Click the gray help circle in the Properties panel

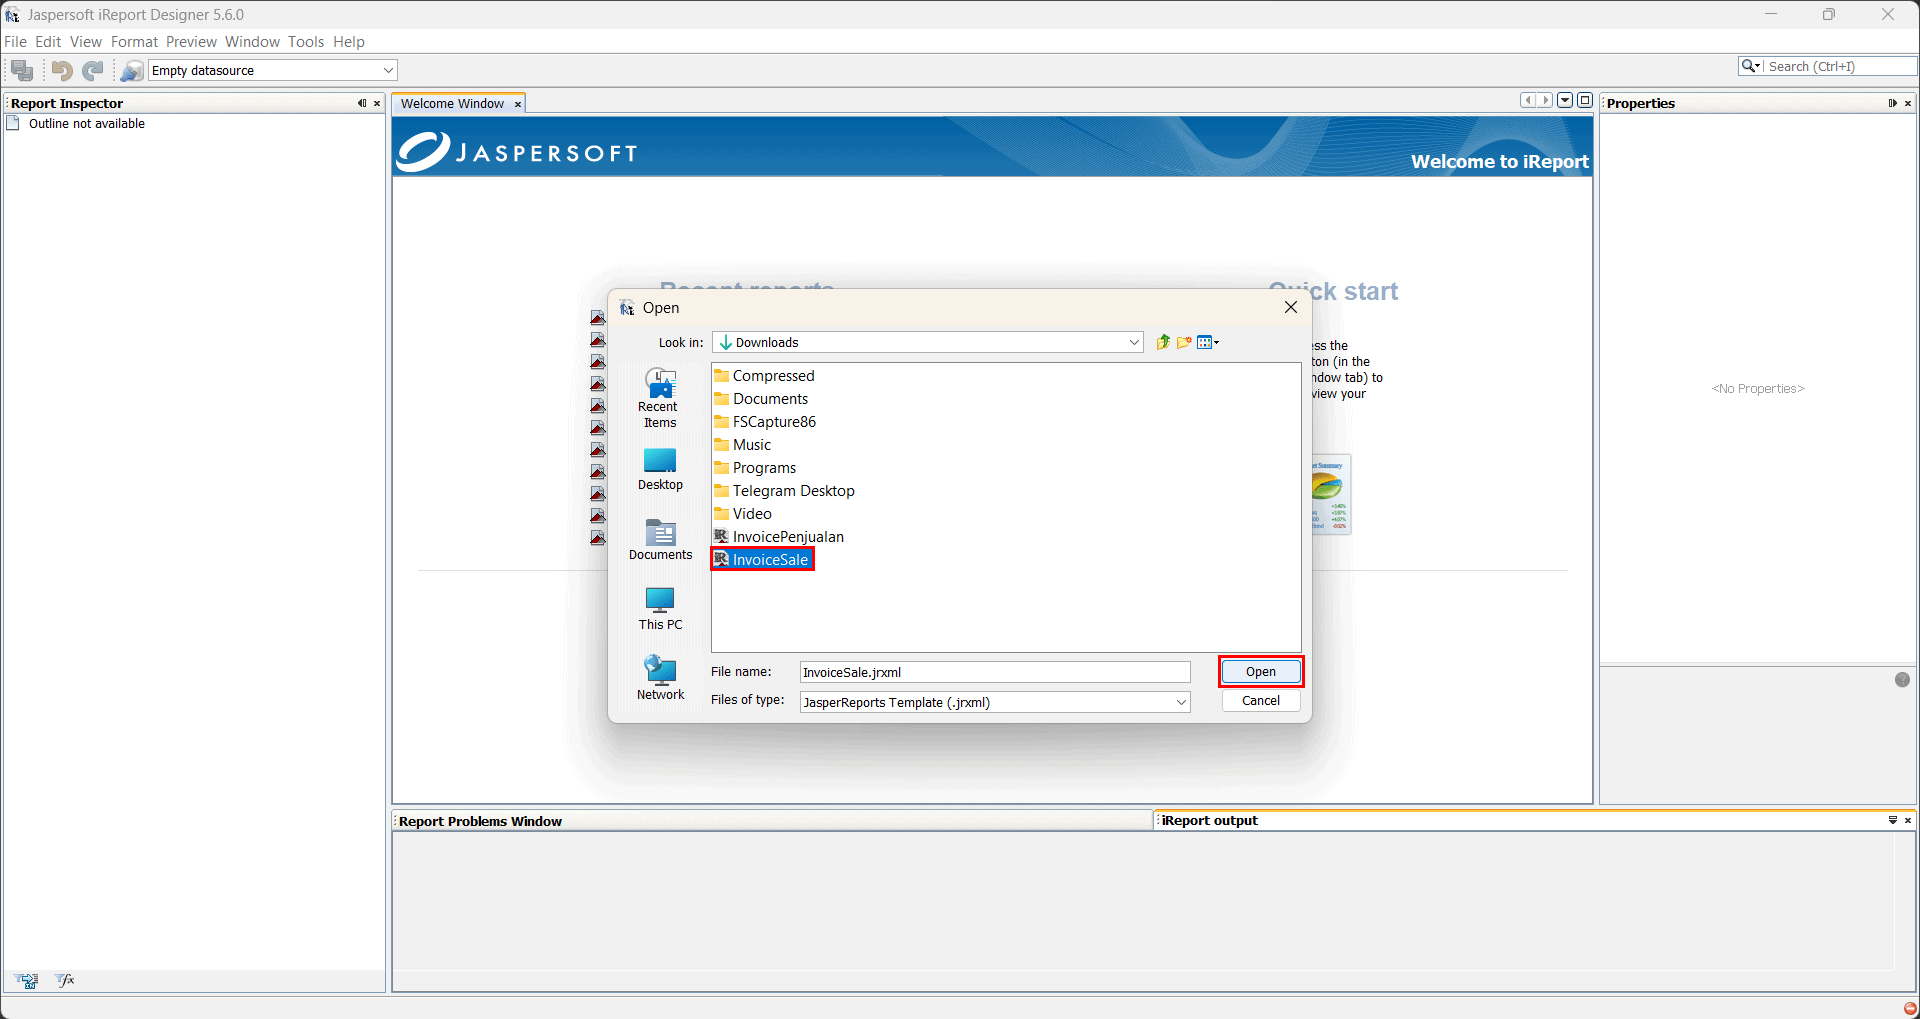[x=1902, y=680]
